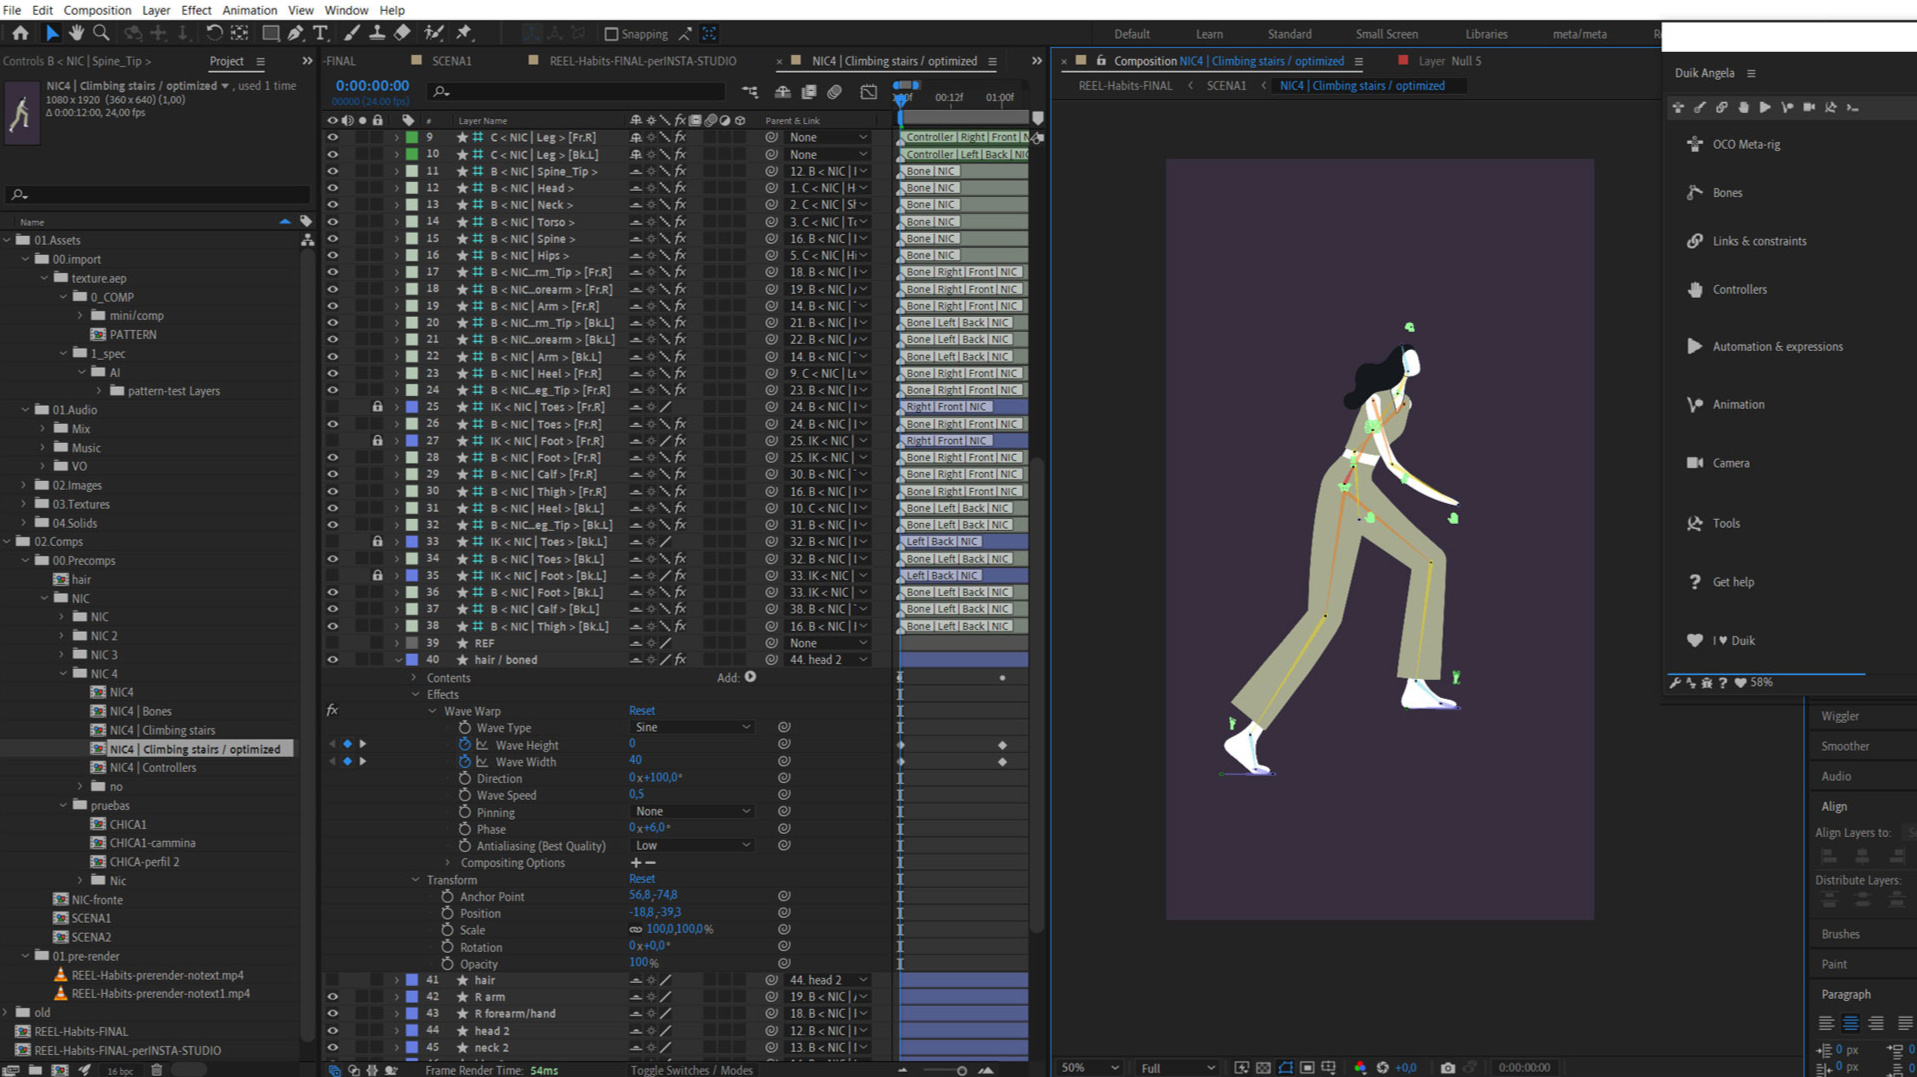Enable the Snapping checkbox

(x=611, y=34)
